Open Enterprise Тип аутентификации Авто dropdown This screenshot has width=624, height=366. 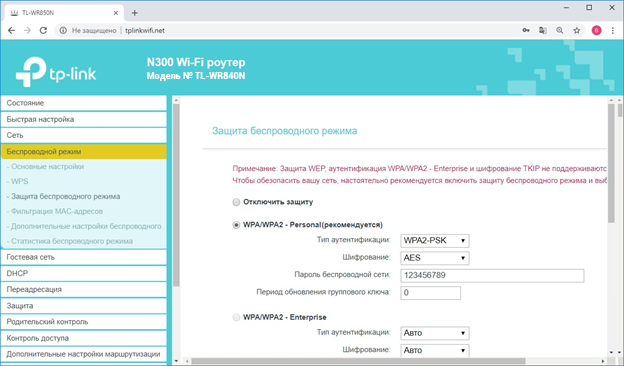435,333
